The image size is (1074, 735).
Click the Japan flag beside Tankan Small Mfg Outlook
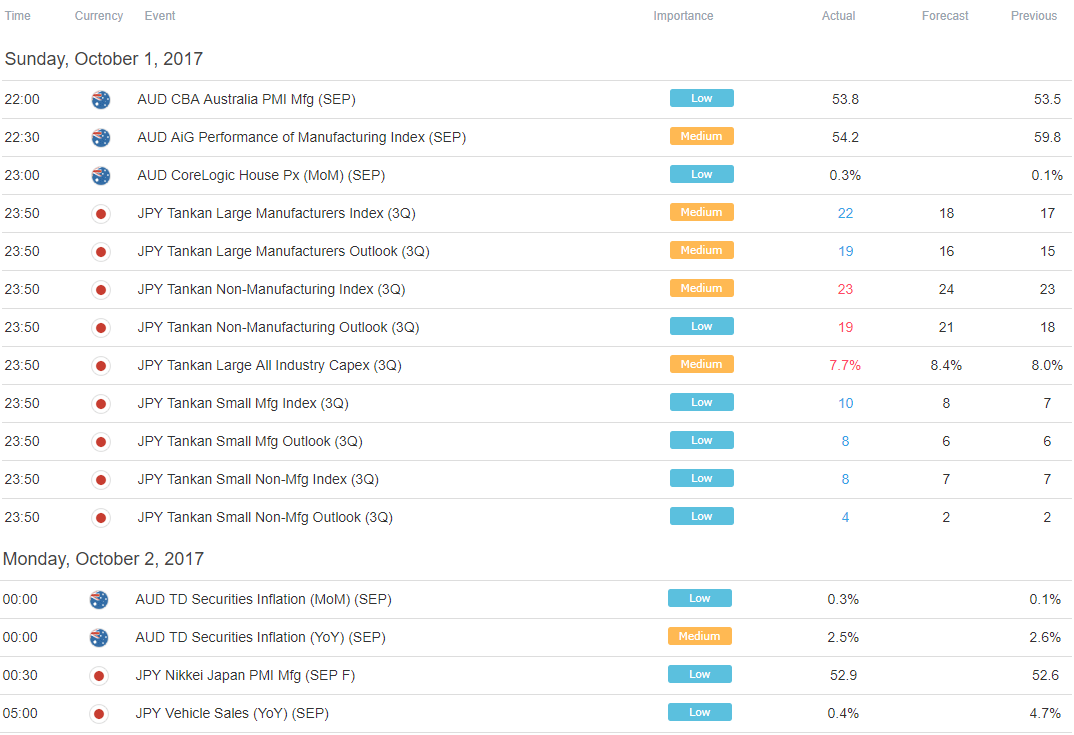pyautogui.click(x=101, y=442)
